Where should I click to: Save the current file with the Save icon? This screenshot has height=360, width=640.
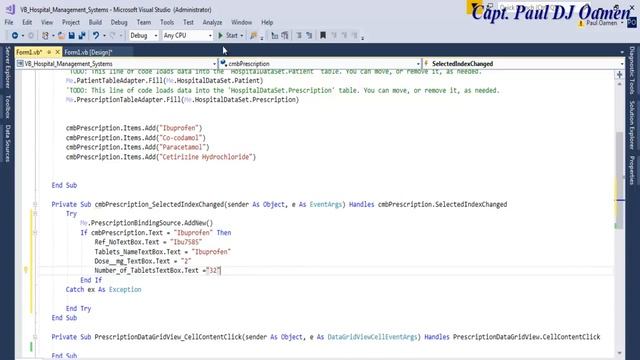click(71, 36)
